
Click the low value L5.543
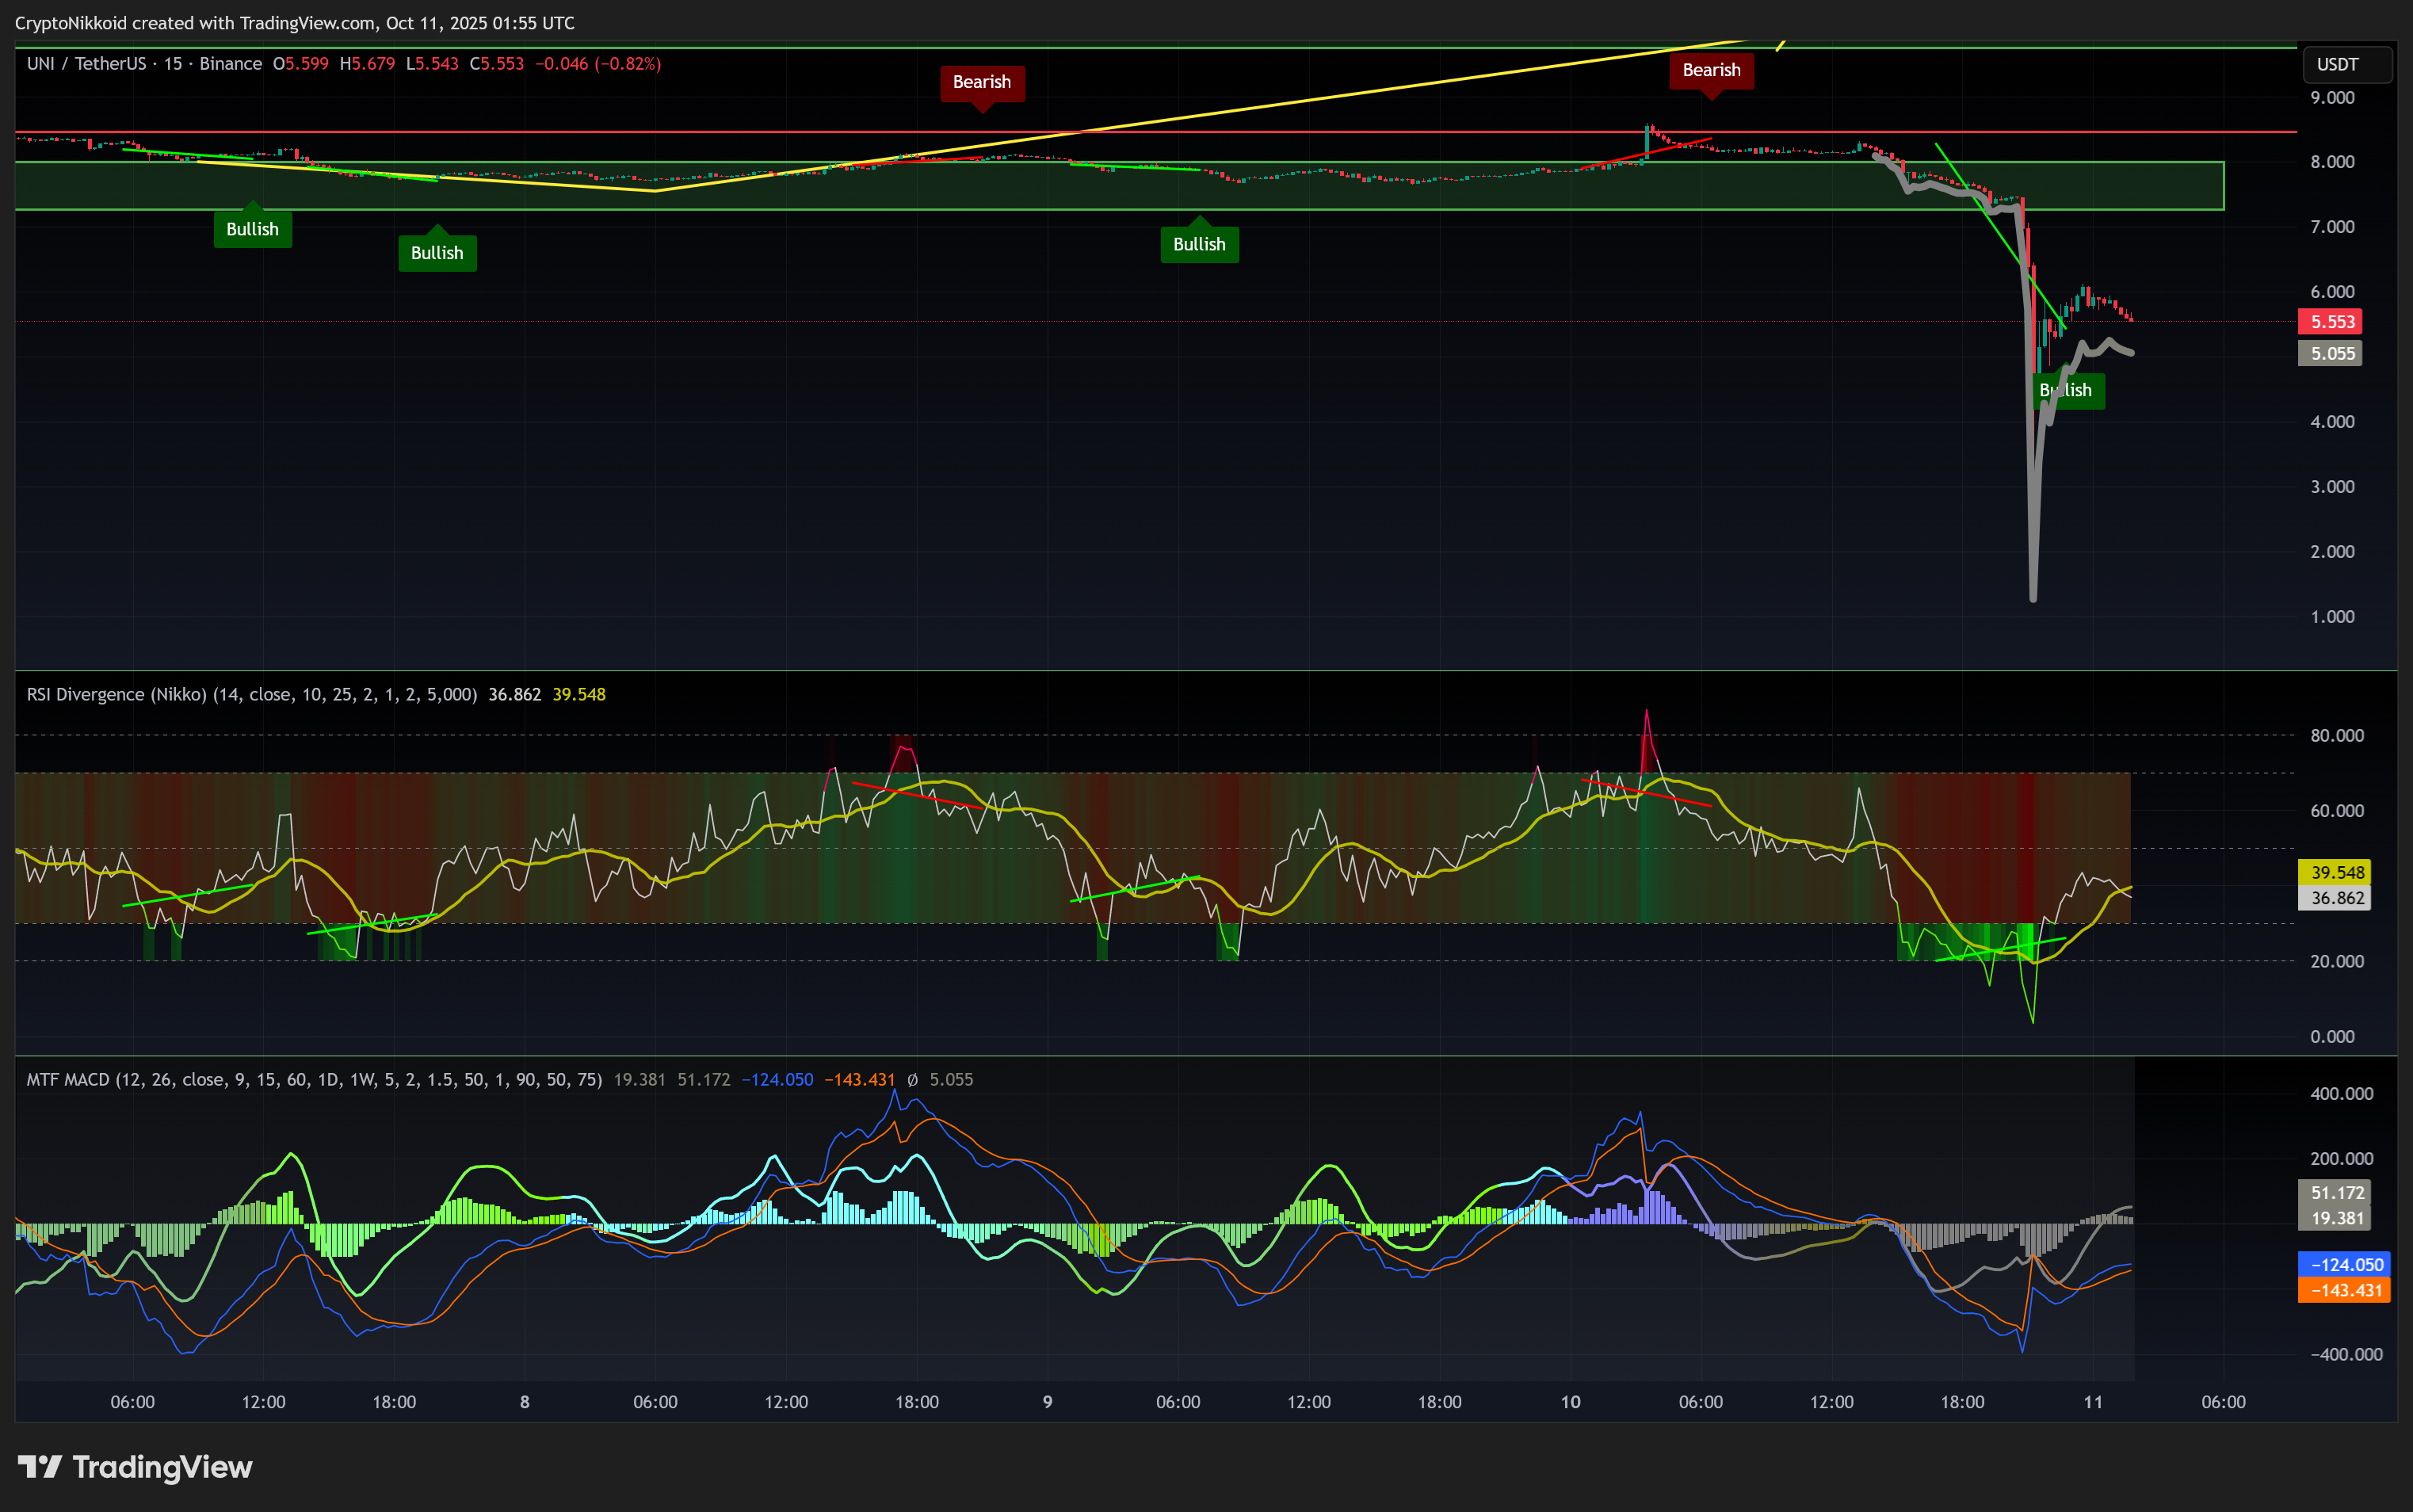pyautogui.click(x=432, y=64)
